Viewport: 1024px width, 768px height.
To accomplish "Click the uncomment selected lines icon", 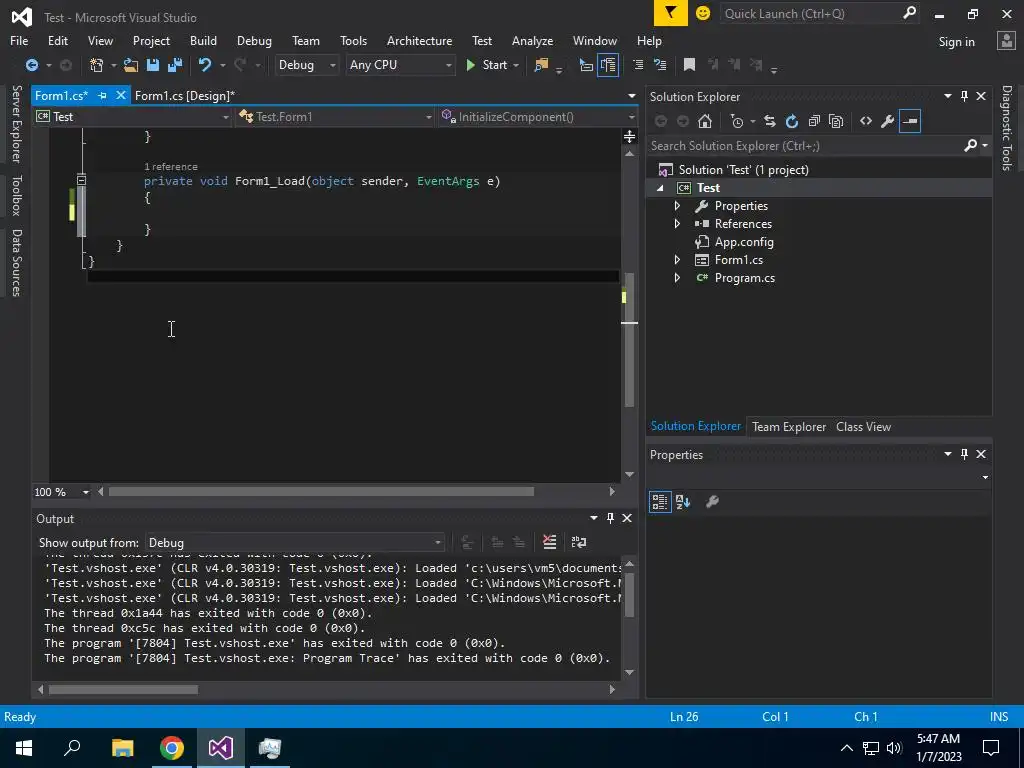I will coord(660,65).
